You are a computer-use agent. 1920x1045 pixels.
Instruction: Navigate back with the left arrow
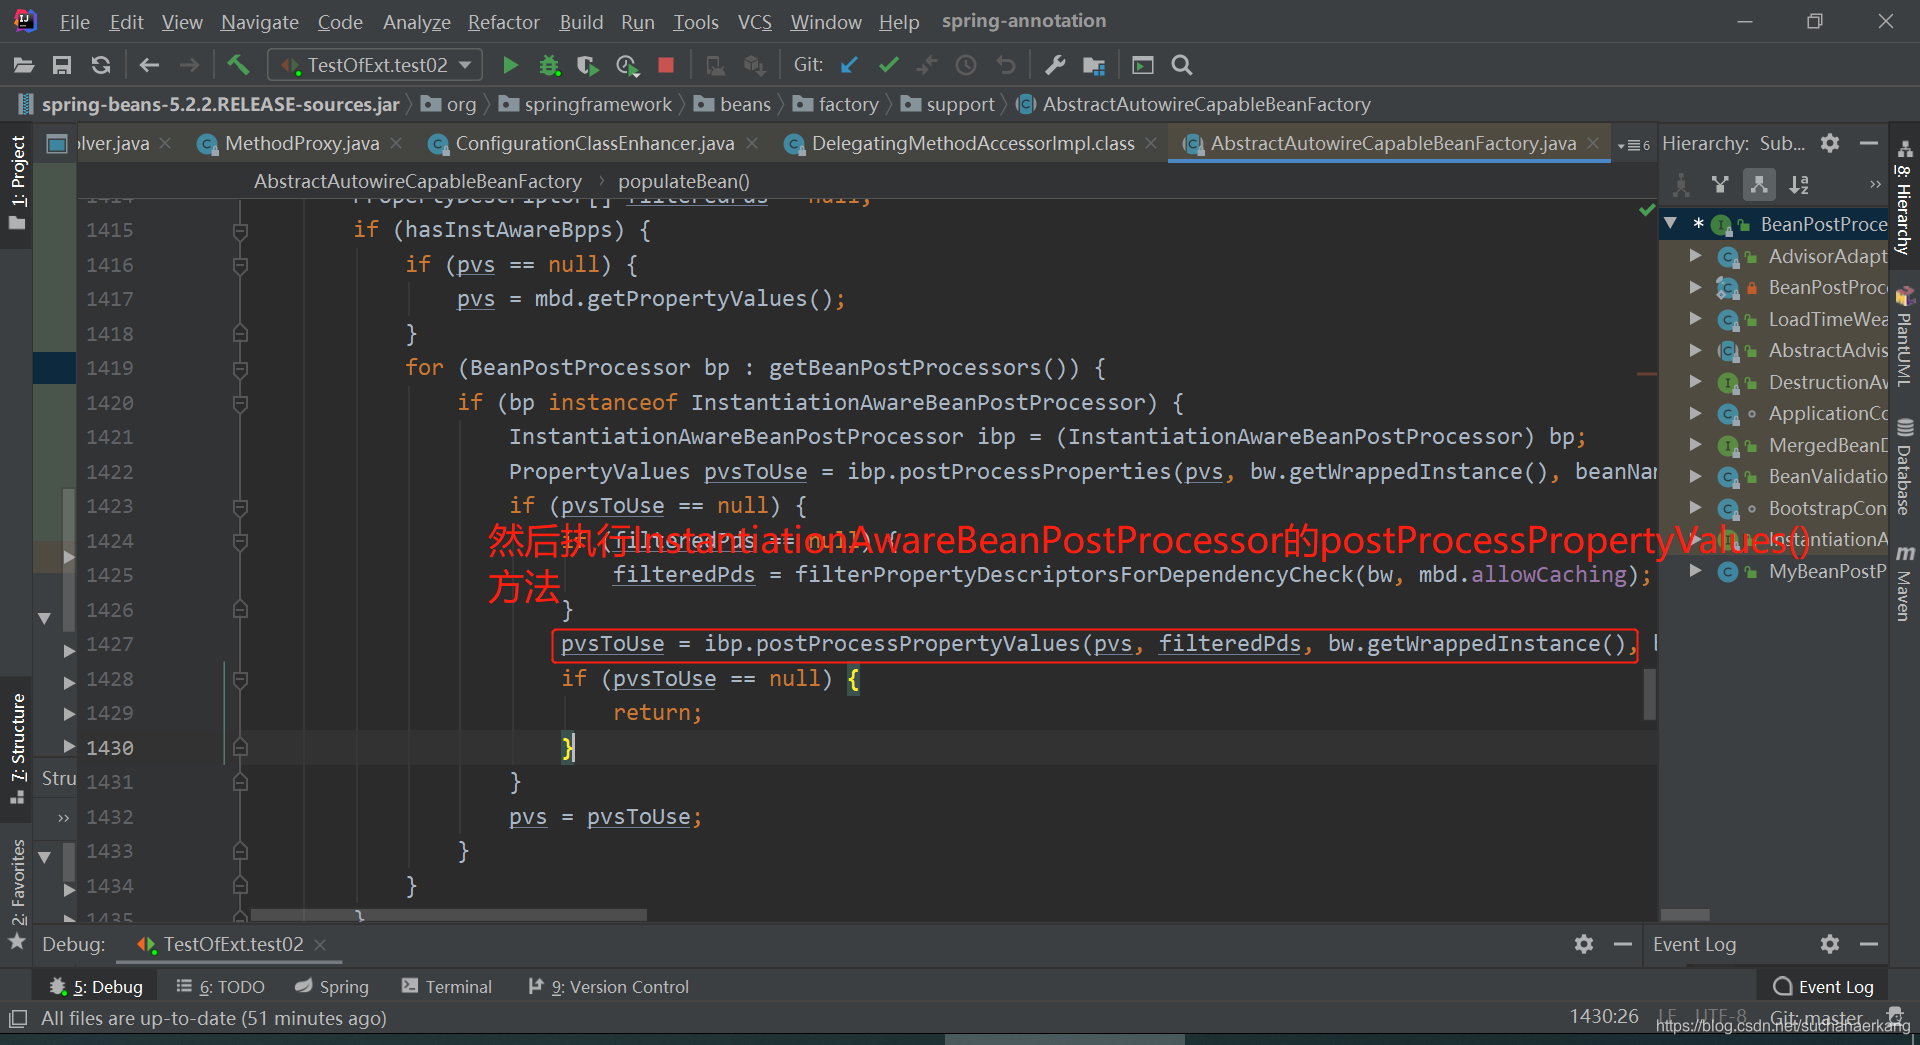pyautogui.click(x=149, y=65)
